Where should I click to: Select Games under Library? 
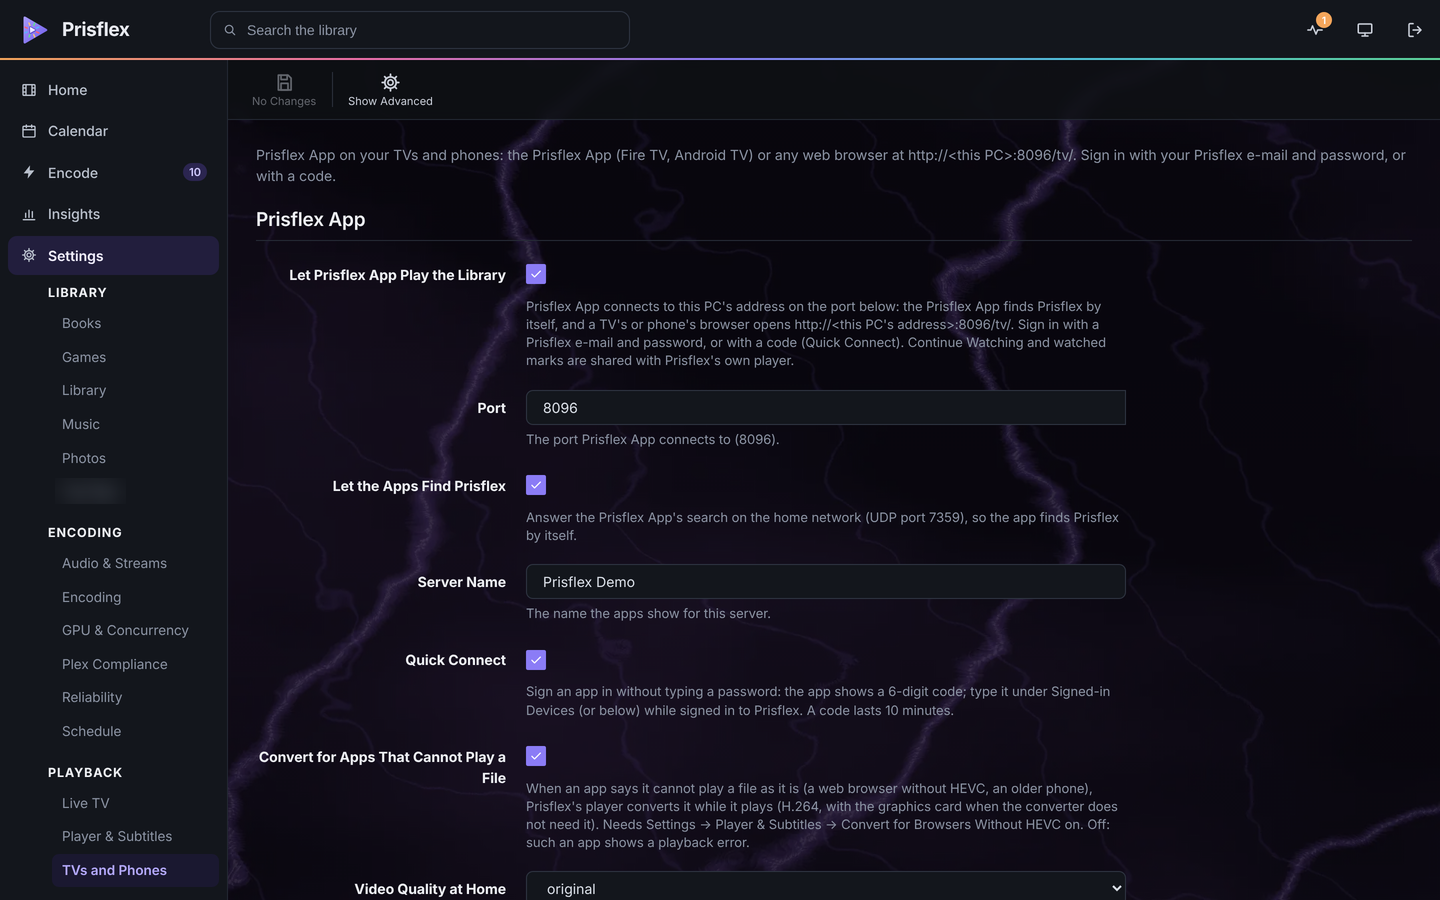[84, 357]
